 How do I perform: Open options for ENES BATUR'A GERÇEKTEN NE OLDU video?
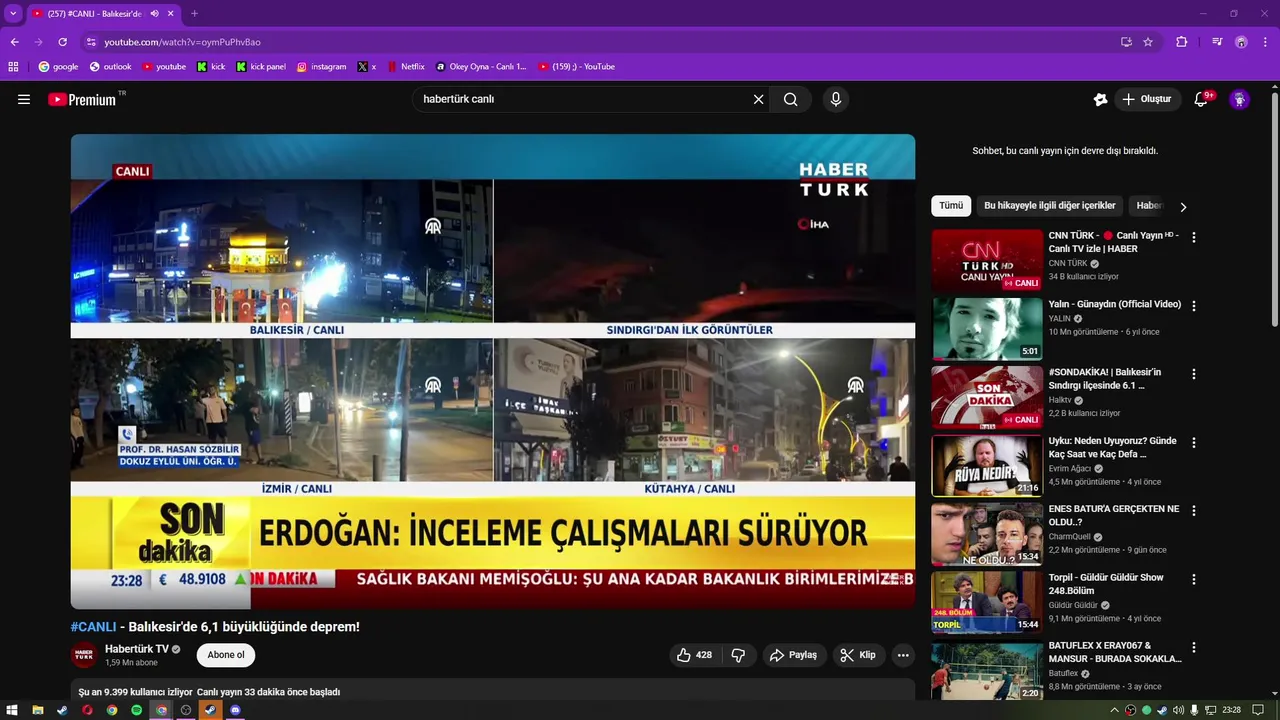coord(1193,510)
